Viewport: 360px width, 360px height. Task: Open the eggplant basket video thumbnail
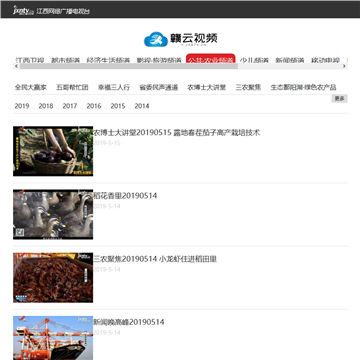(53, 151)
